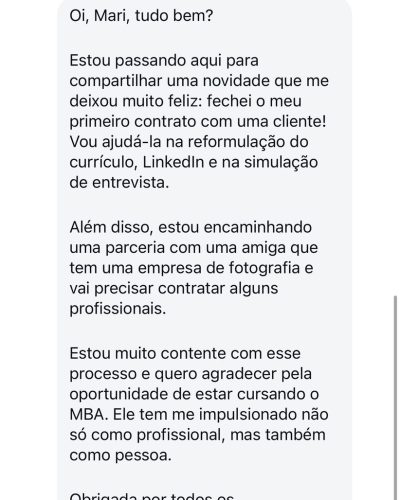Screen dimensions: 400x500
Task: Click the line "Além disso, estou encaminhando"
Action: click(191, 227)
